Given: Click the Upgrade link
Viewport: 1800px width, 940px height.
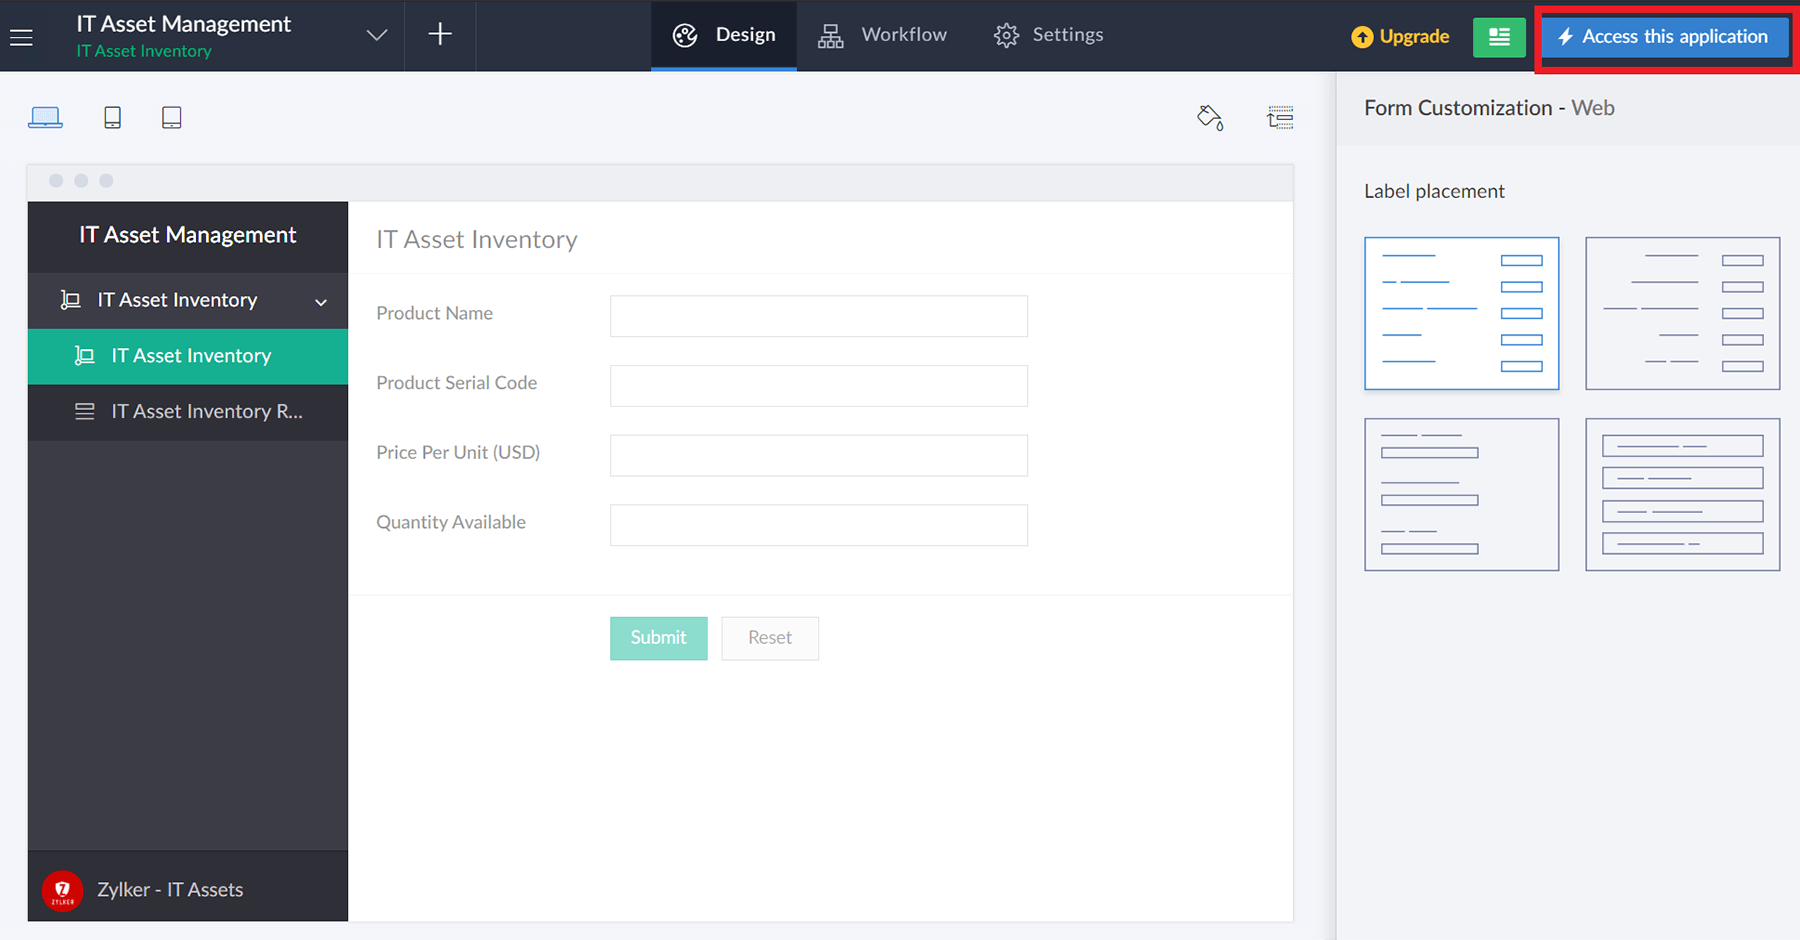Looking at the screenshot, I should pyautogui.click(x=1400, y=36).
